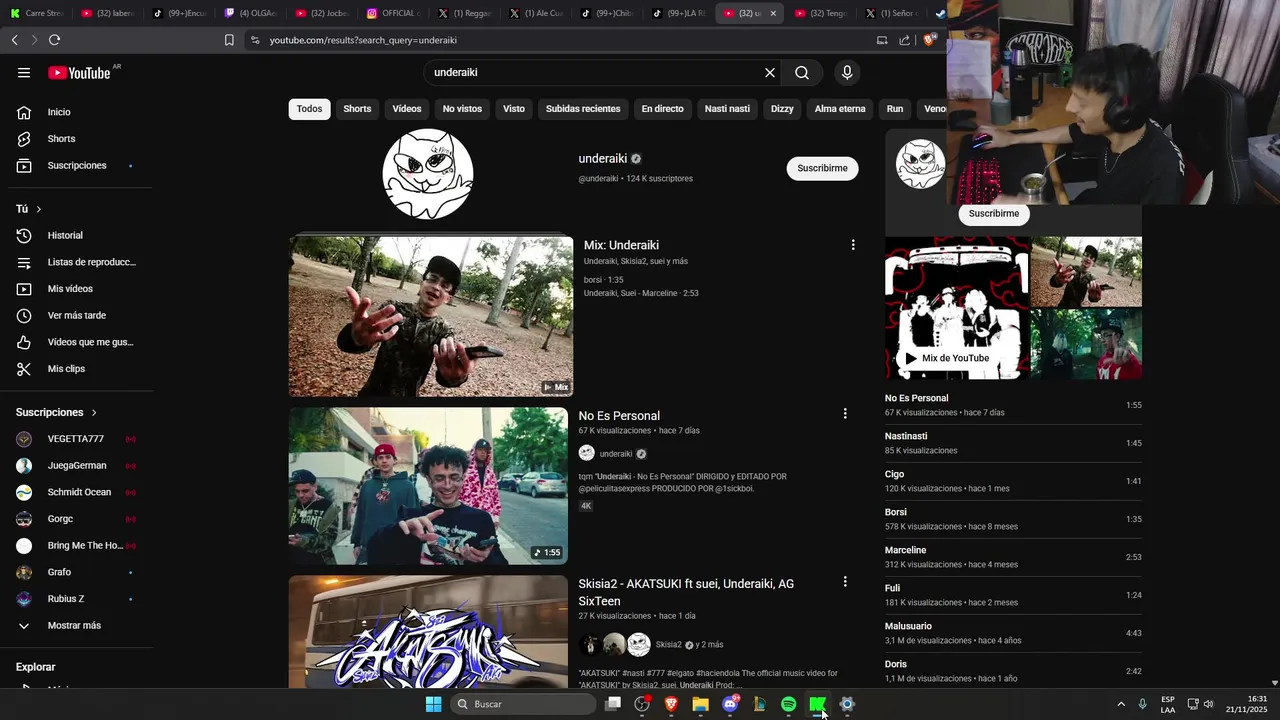Screen dimensions: 1280x720
Task: Click the underaiki channel avatar
Action: [428, 174]
